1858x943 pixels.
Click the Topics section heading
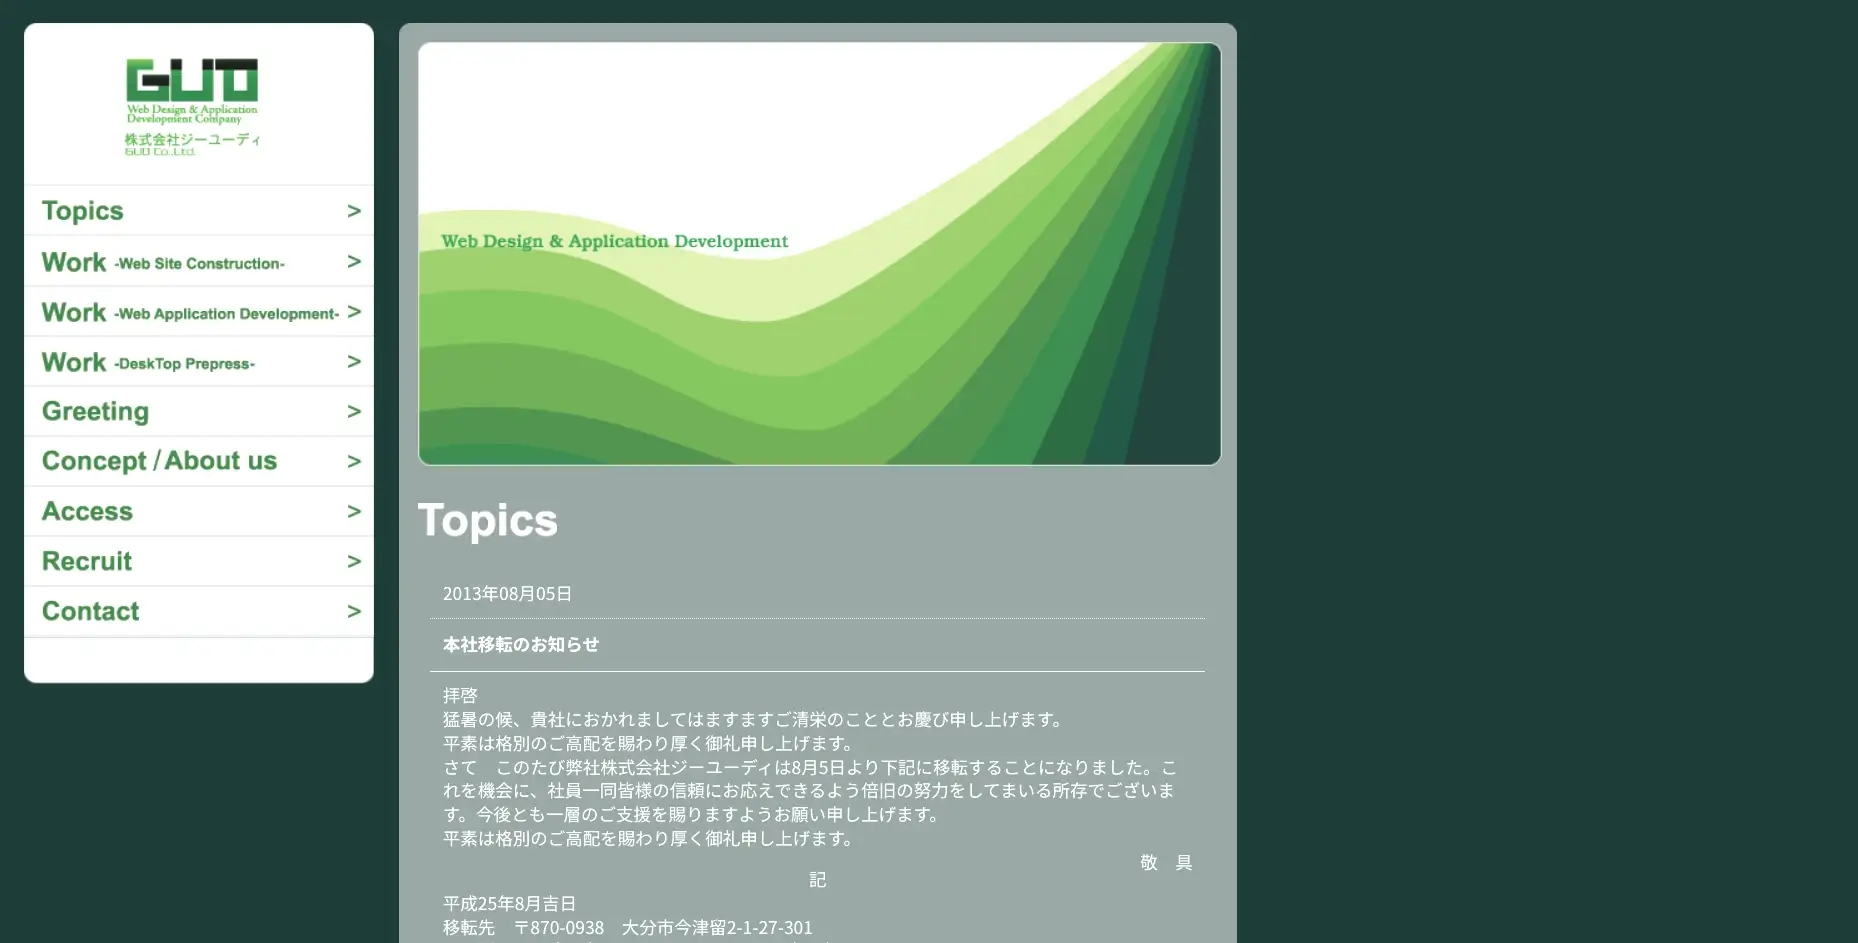click(488, 520)
